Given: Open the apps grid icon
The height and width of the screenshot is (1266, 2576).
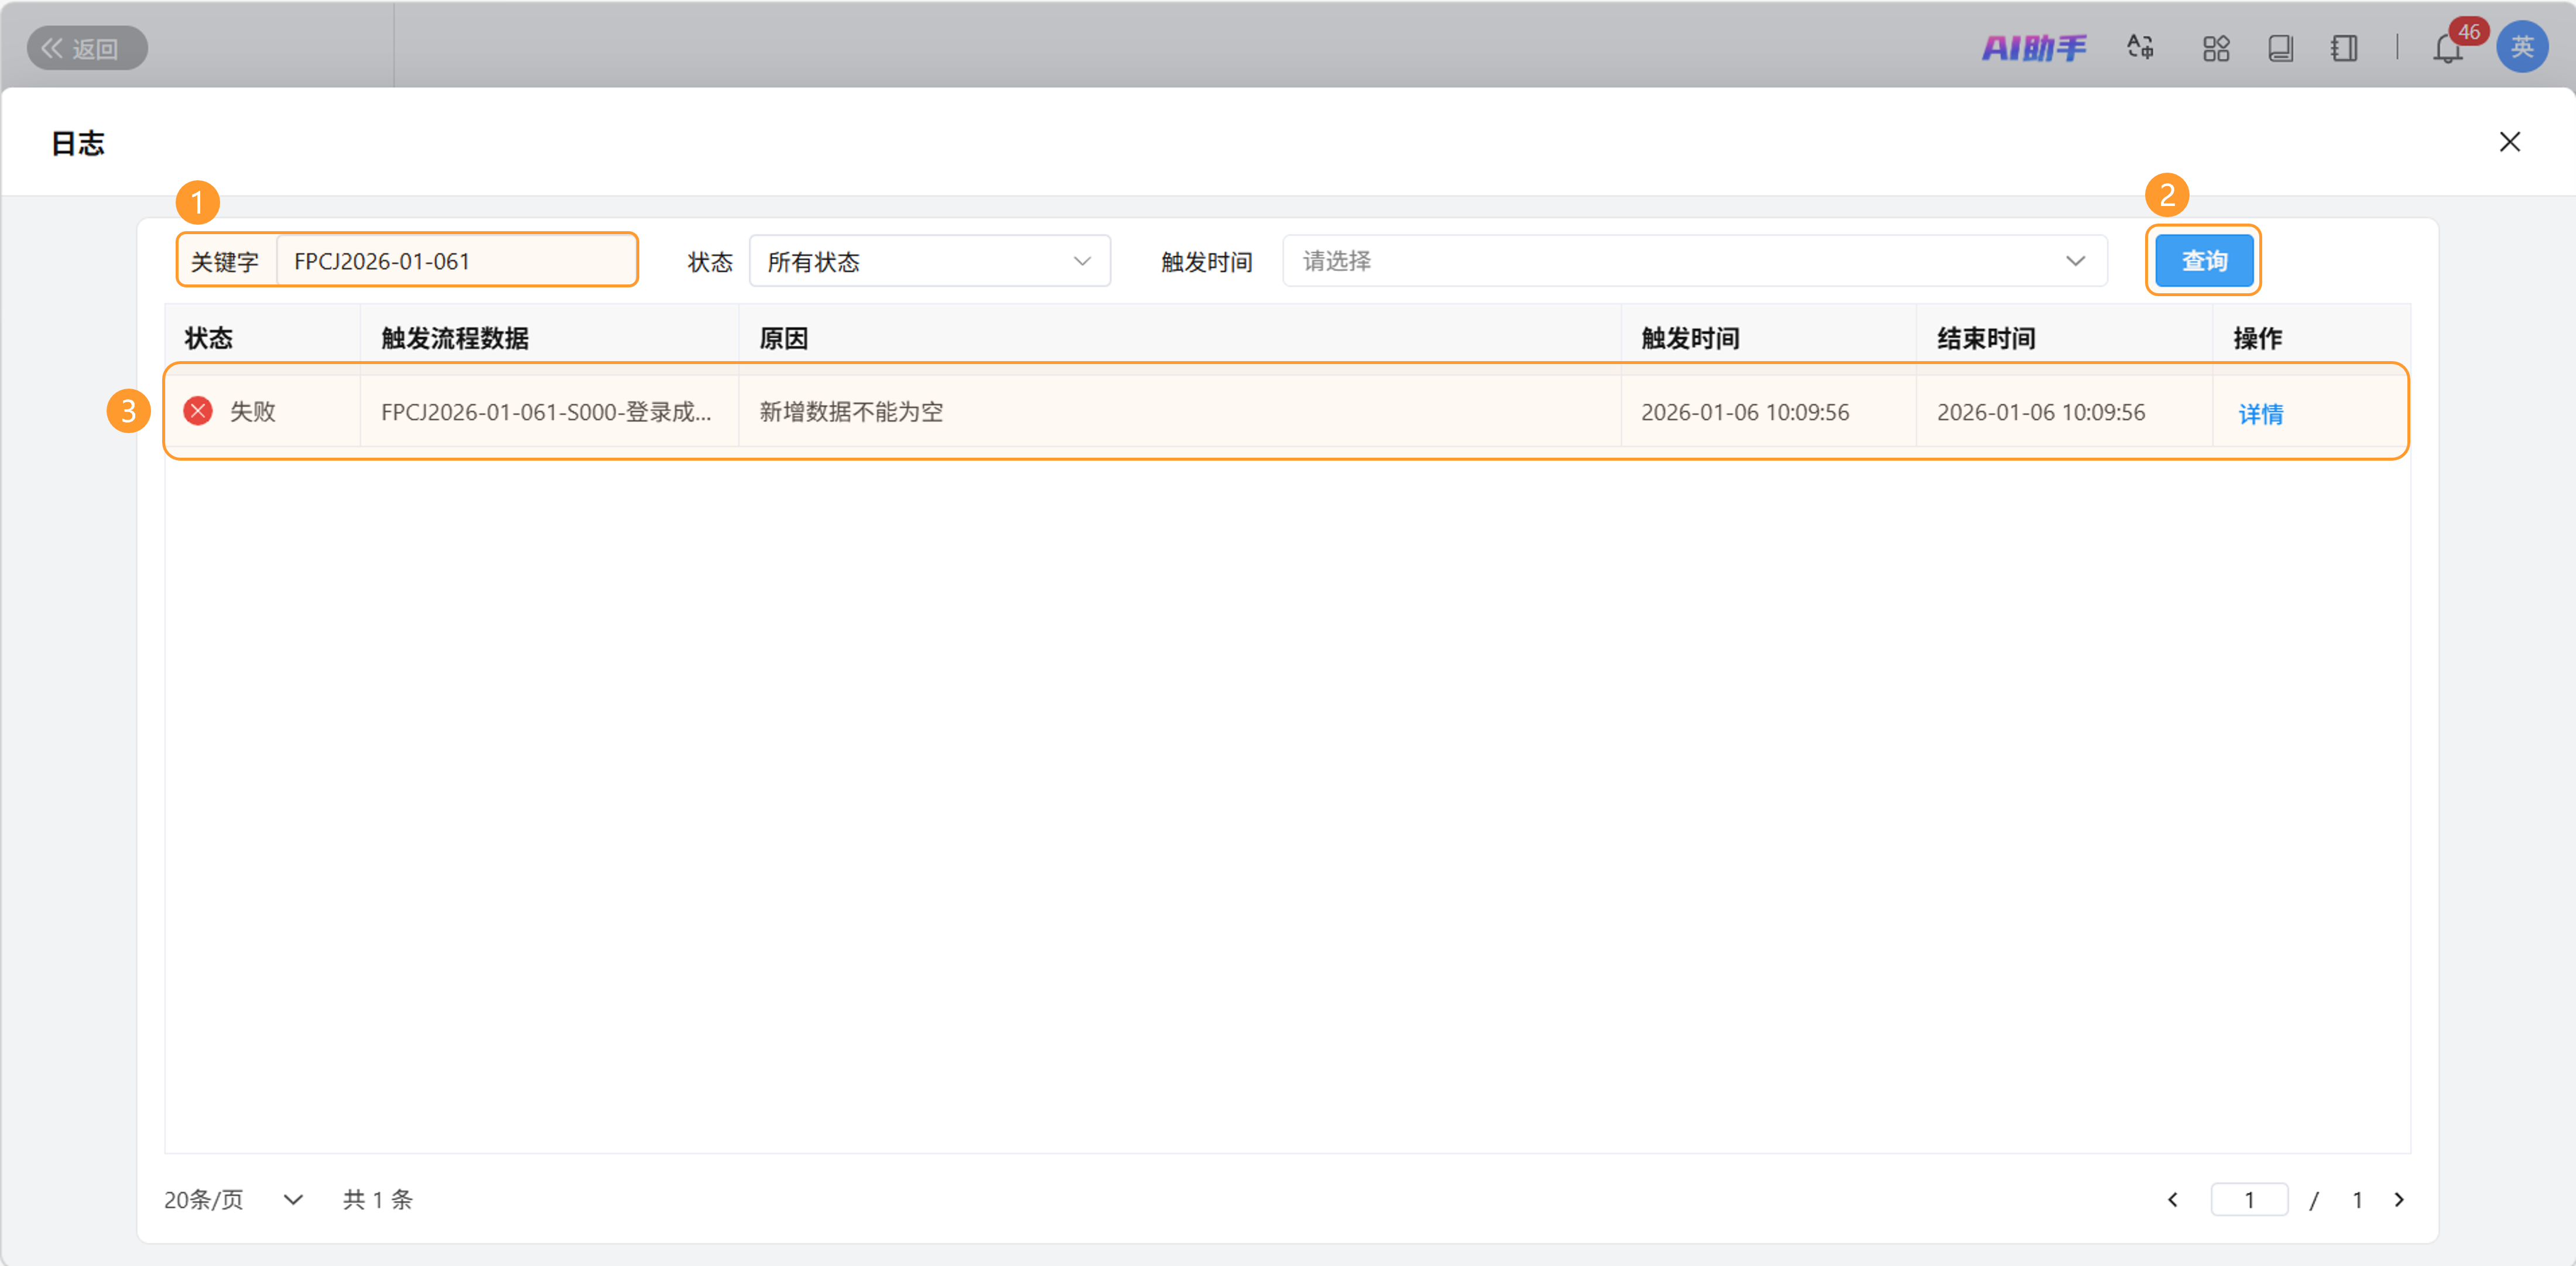Looking at the screenshot, I should pyautogui.click(x=2216, y=48).
